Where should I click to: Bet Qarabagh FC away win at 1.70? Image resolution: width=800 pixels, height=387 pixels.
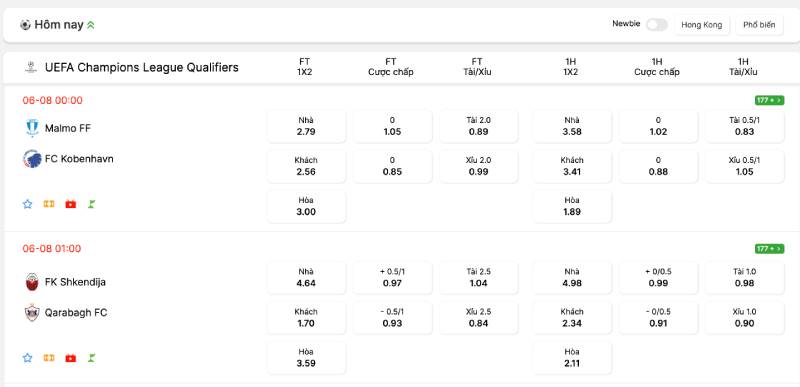(x=306, y=318)
